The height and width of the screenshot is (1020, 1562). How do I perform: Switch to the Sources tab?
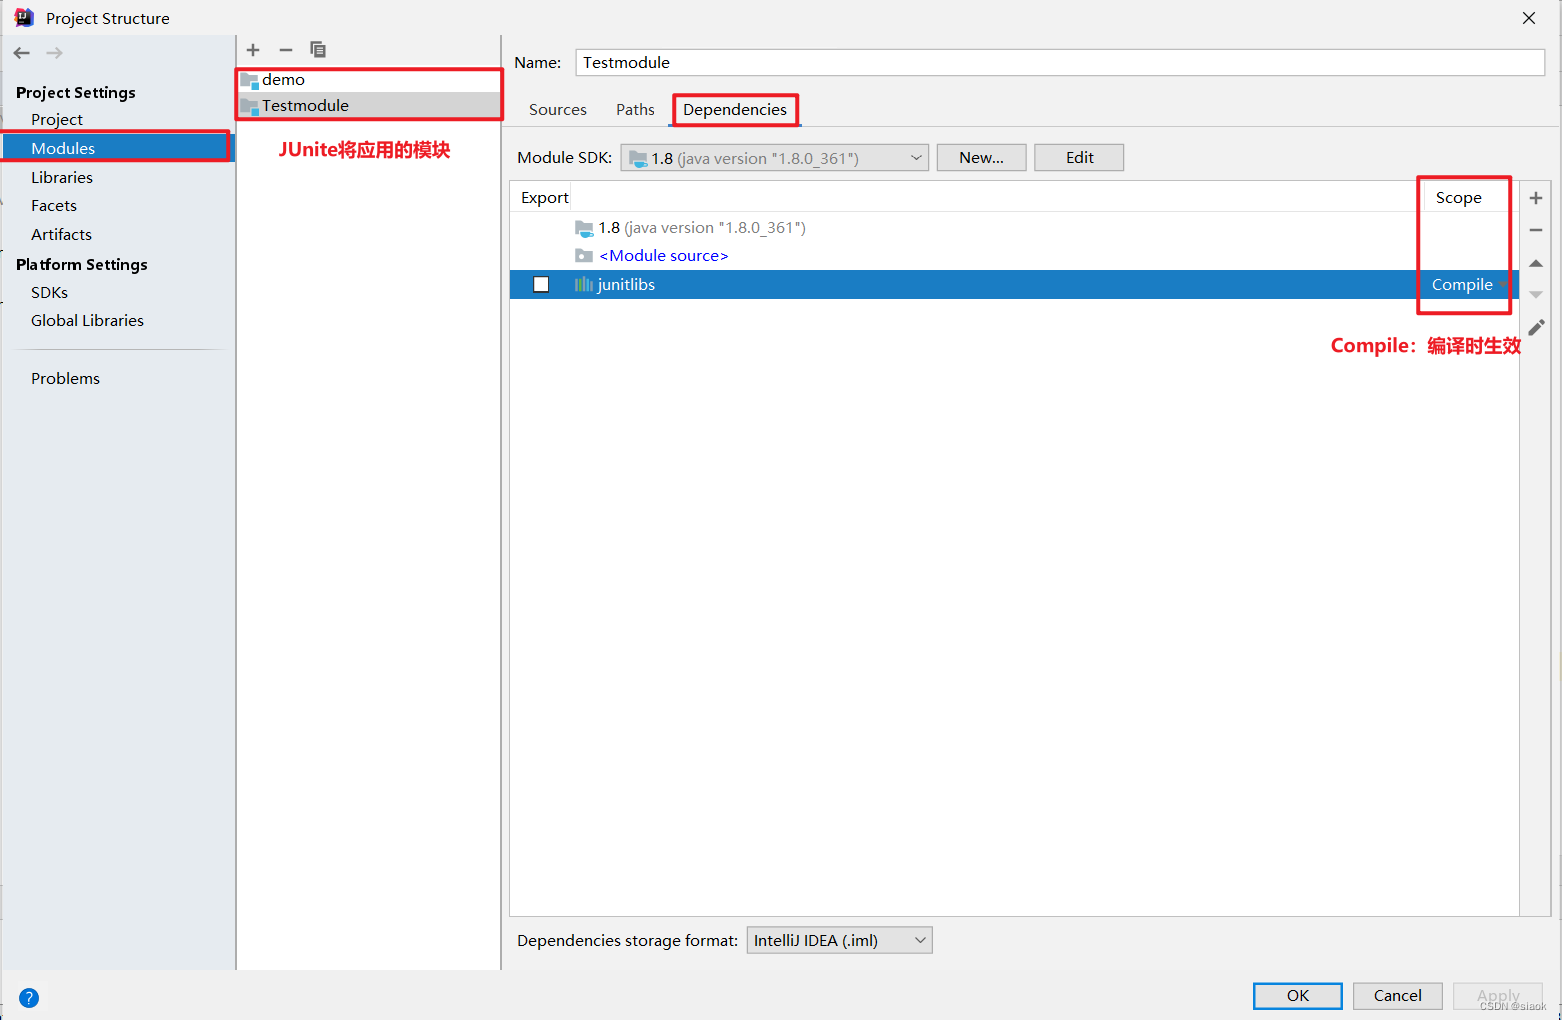(558, 110)
